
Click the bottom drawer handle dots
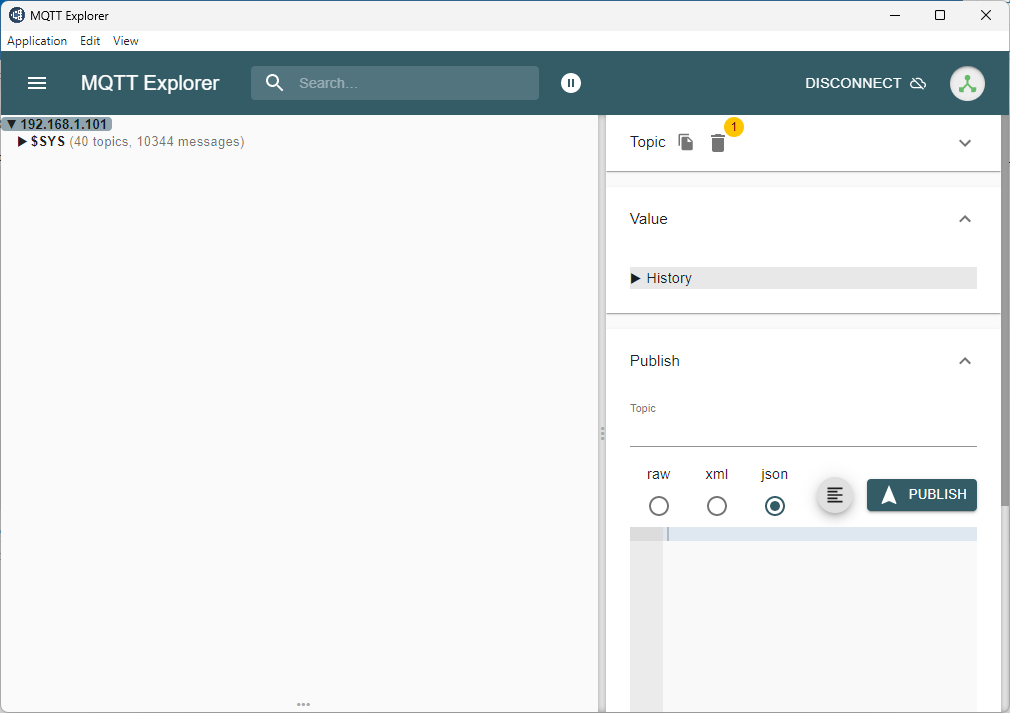pyautogui.click(x=303, y=705)
